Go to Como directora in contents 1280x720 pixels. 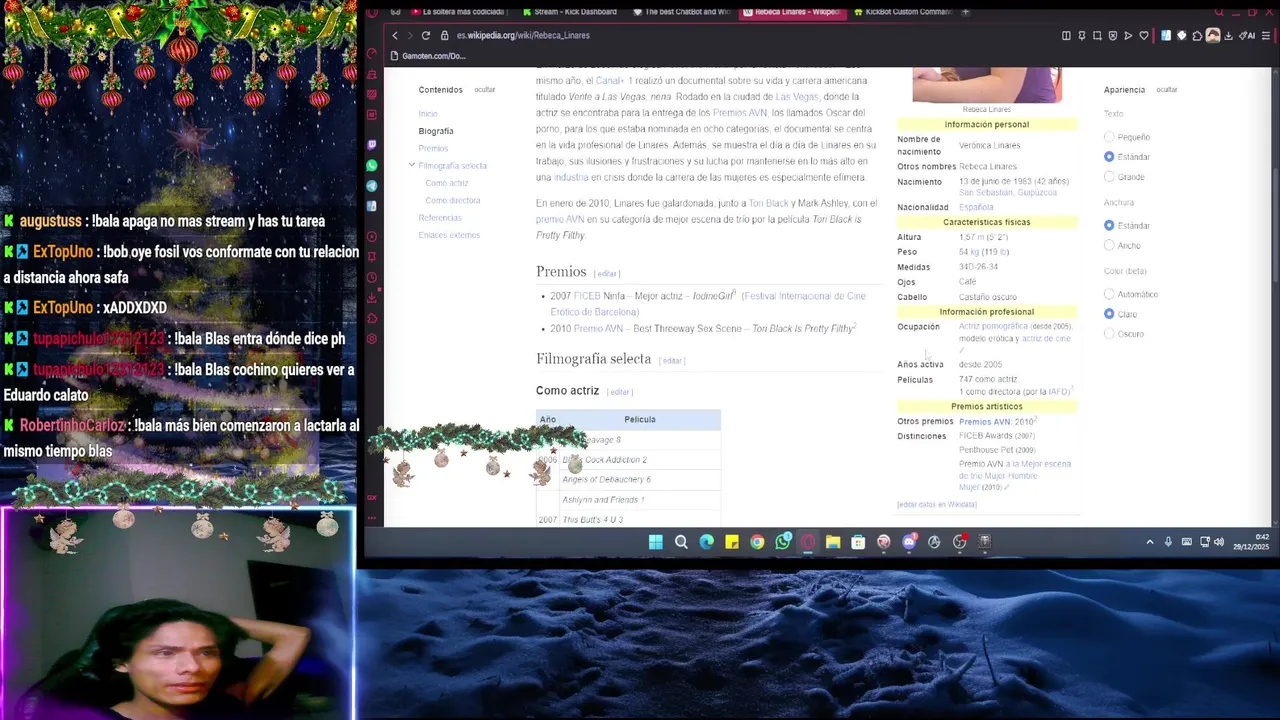tap(453, 200)
